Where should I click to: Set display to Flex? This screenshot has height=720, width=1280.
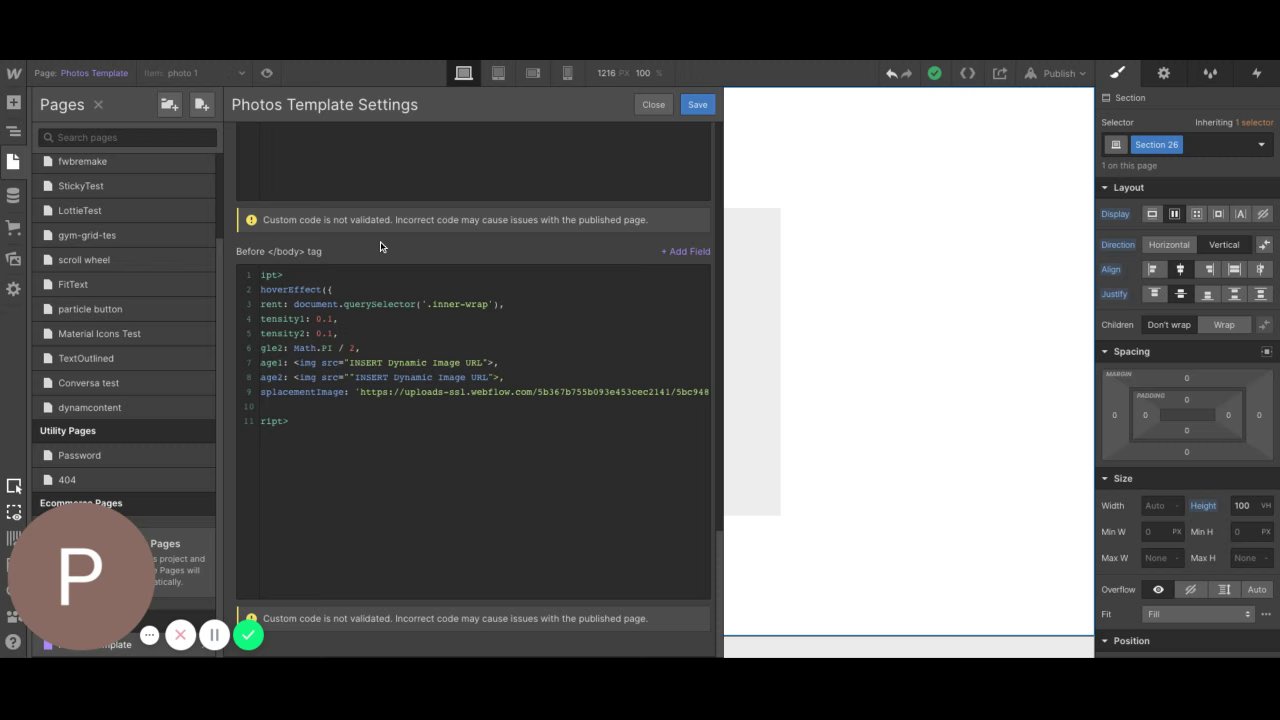pos(1174,214)
